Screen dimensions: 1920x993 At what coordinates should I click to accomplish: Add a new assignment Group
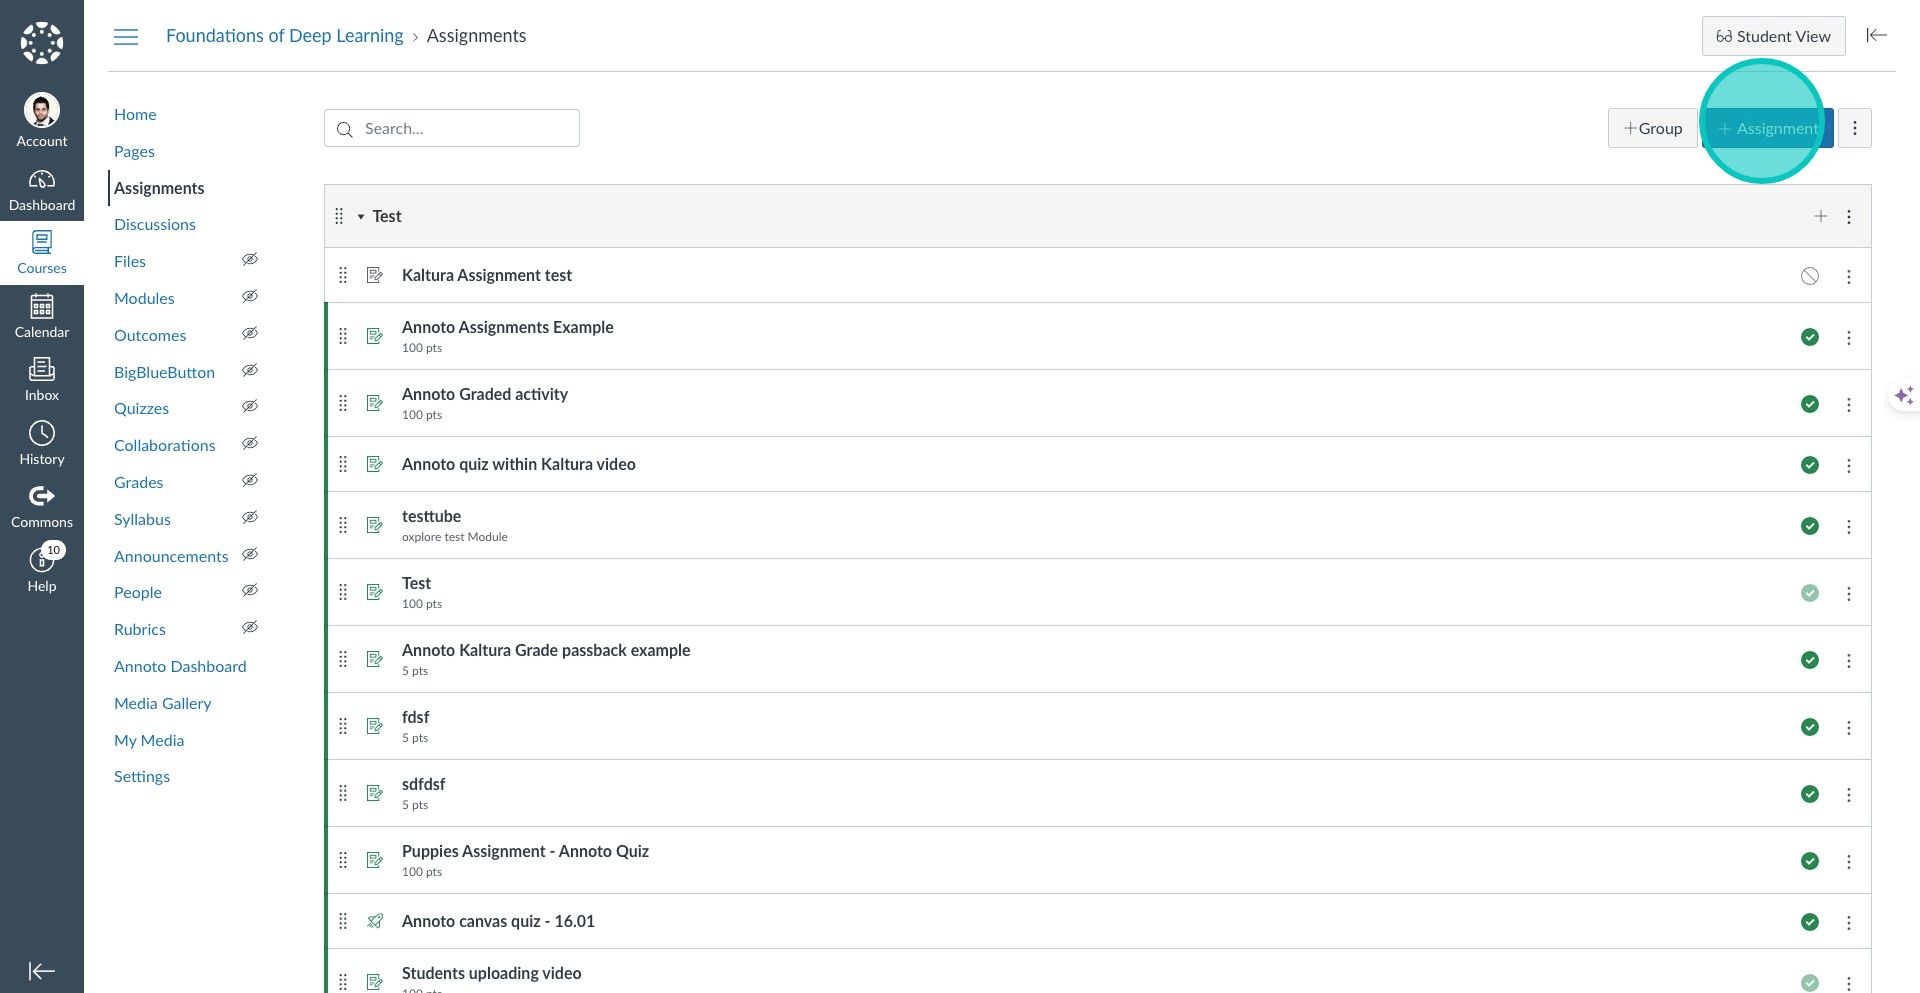click(x=1652, y=129)
